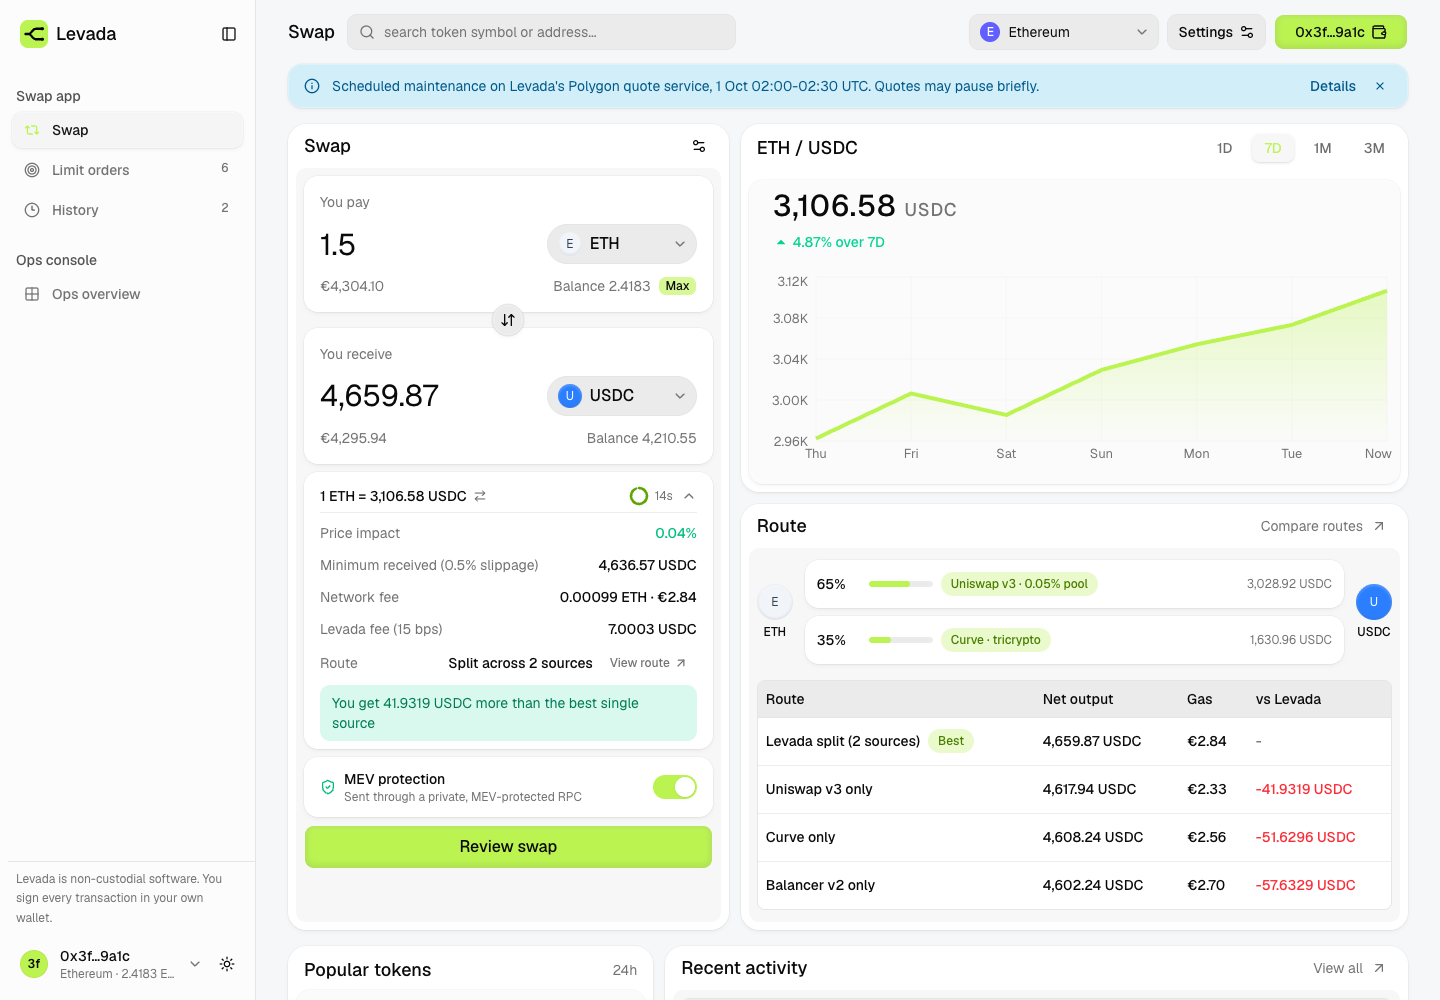Select the 1D chart range

click(x=1224, y=148)
